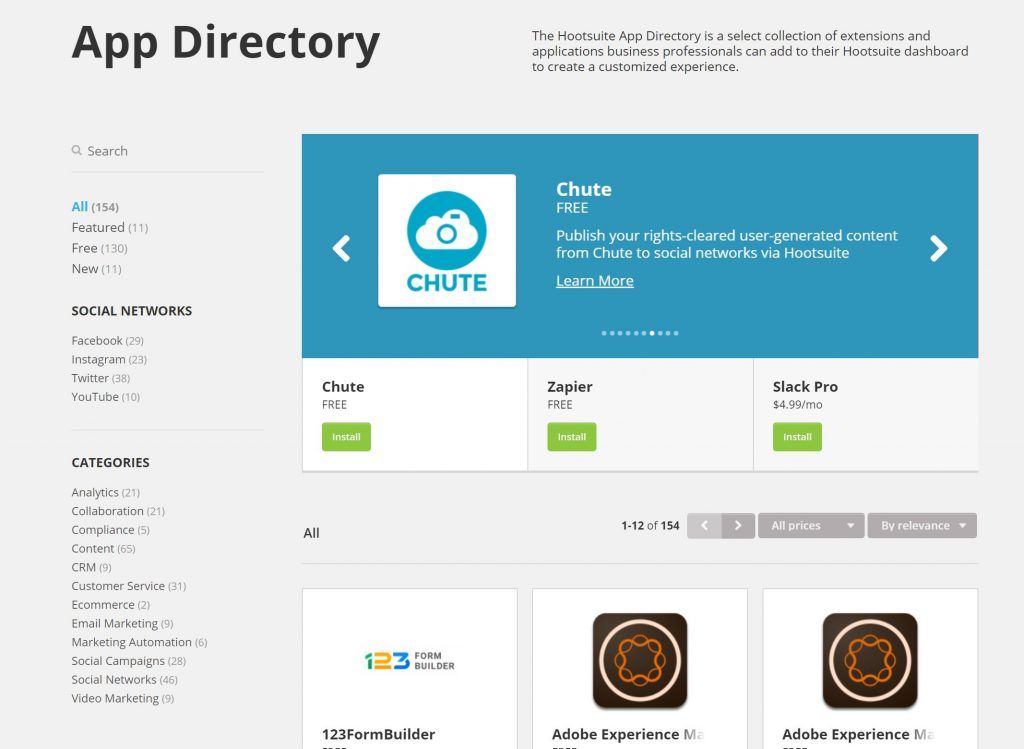The height and width of the screenshot is (749, 1024).
Task: Select the Slack Pro featured tab
Action: pyautogui.click(x=866, y=414)
